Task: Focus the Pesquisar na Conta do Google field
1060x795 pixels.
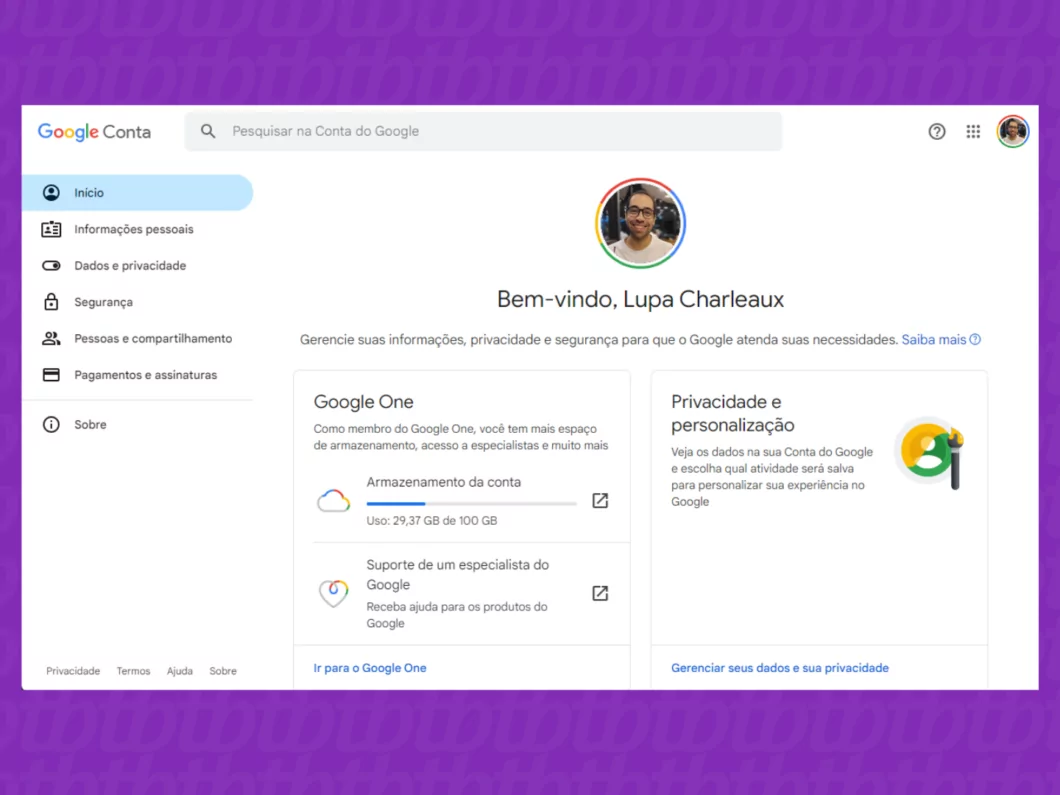Action: pyautogui.click(x=483, y=131)
